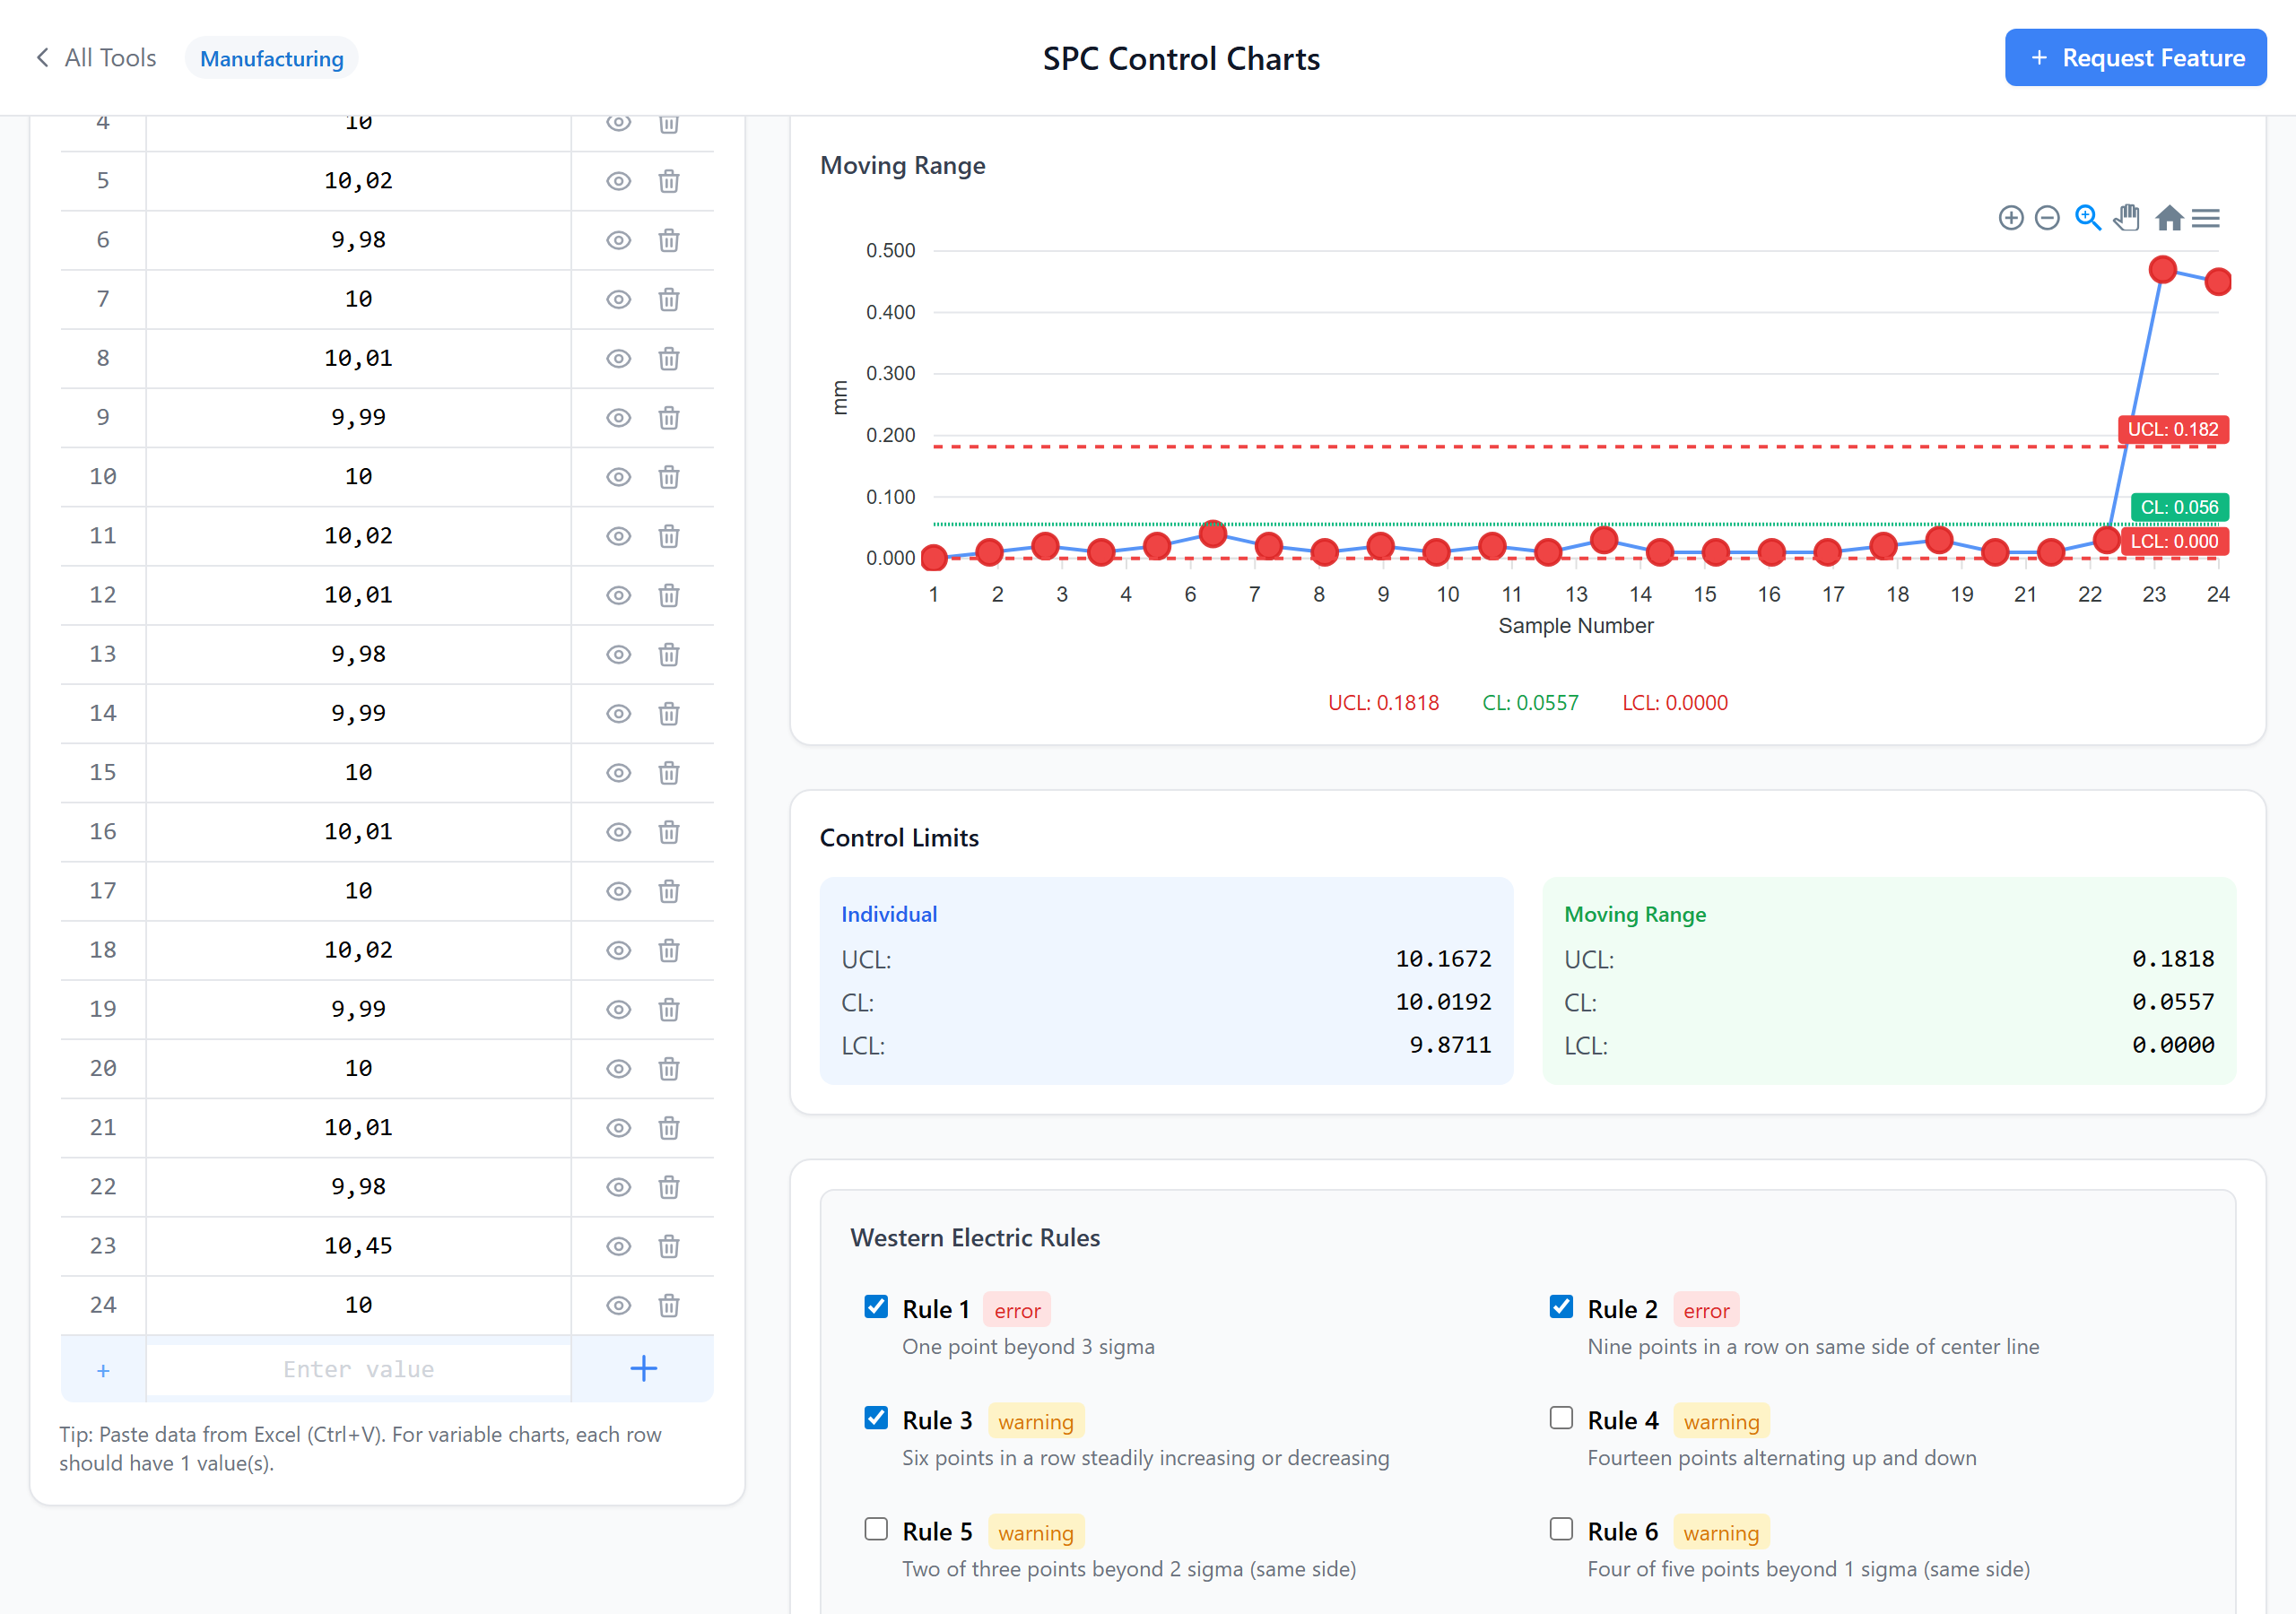The height and width of the screenshot is (1614, 2296).
Task: Delete sample 23 using its trash icon
Action: (x=668, y=1246)
